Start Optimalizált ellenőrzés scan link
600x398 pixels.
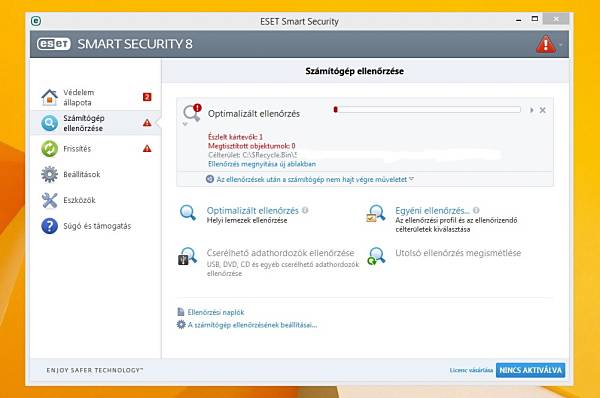253,210
